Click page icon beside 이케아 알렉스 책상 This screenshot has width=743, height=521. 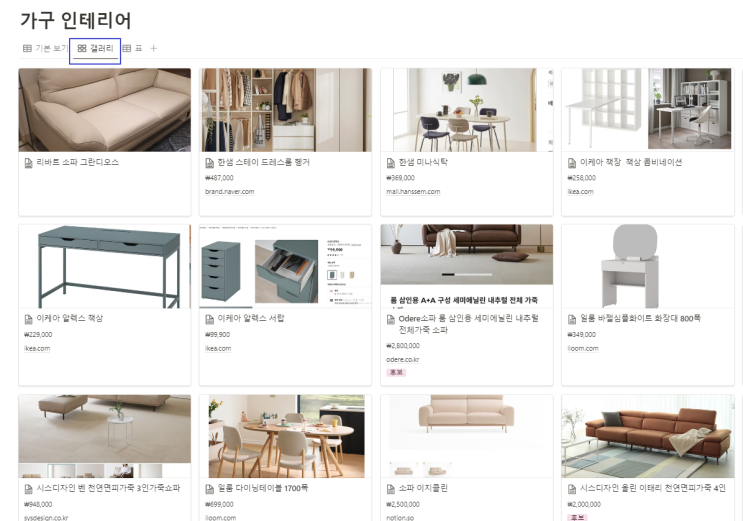28,319
